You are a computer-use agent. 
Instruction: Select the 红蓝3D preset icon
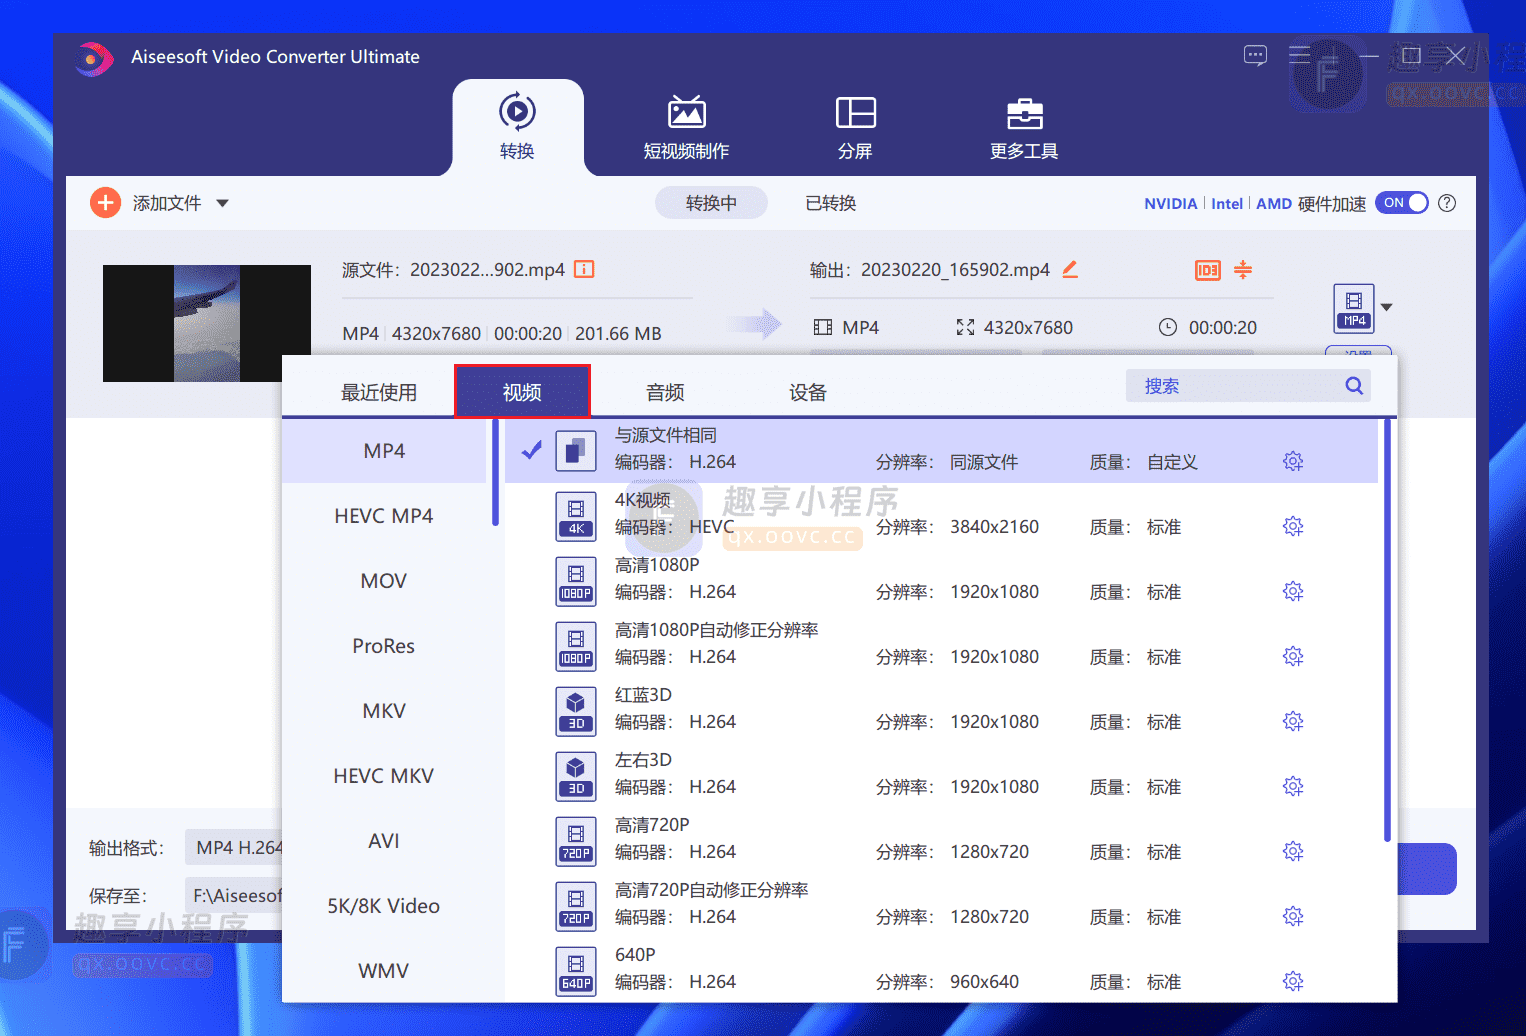pos(576,711)
